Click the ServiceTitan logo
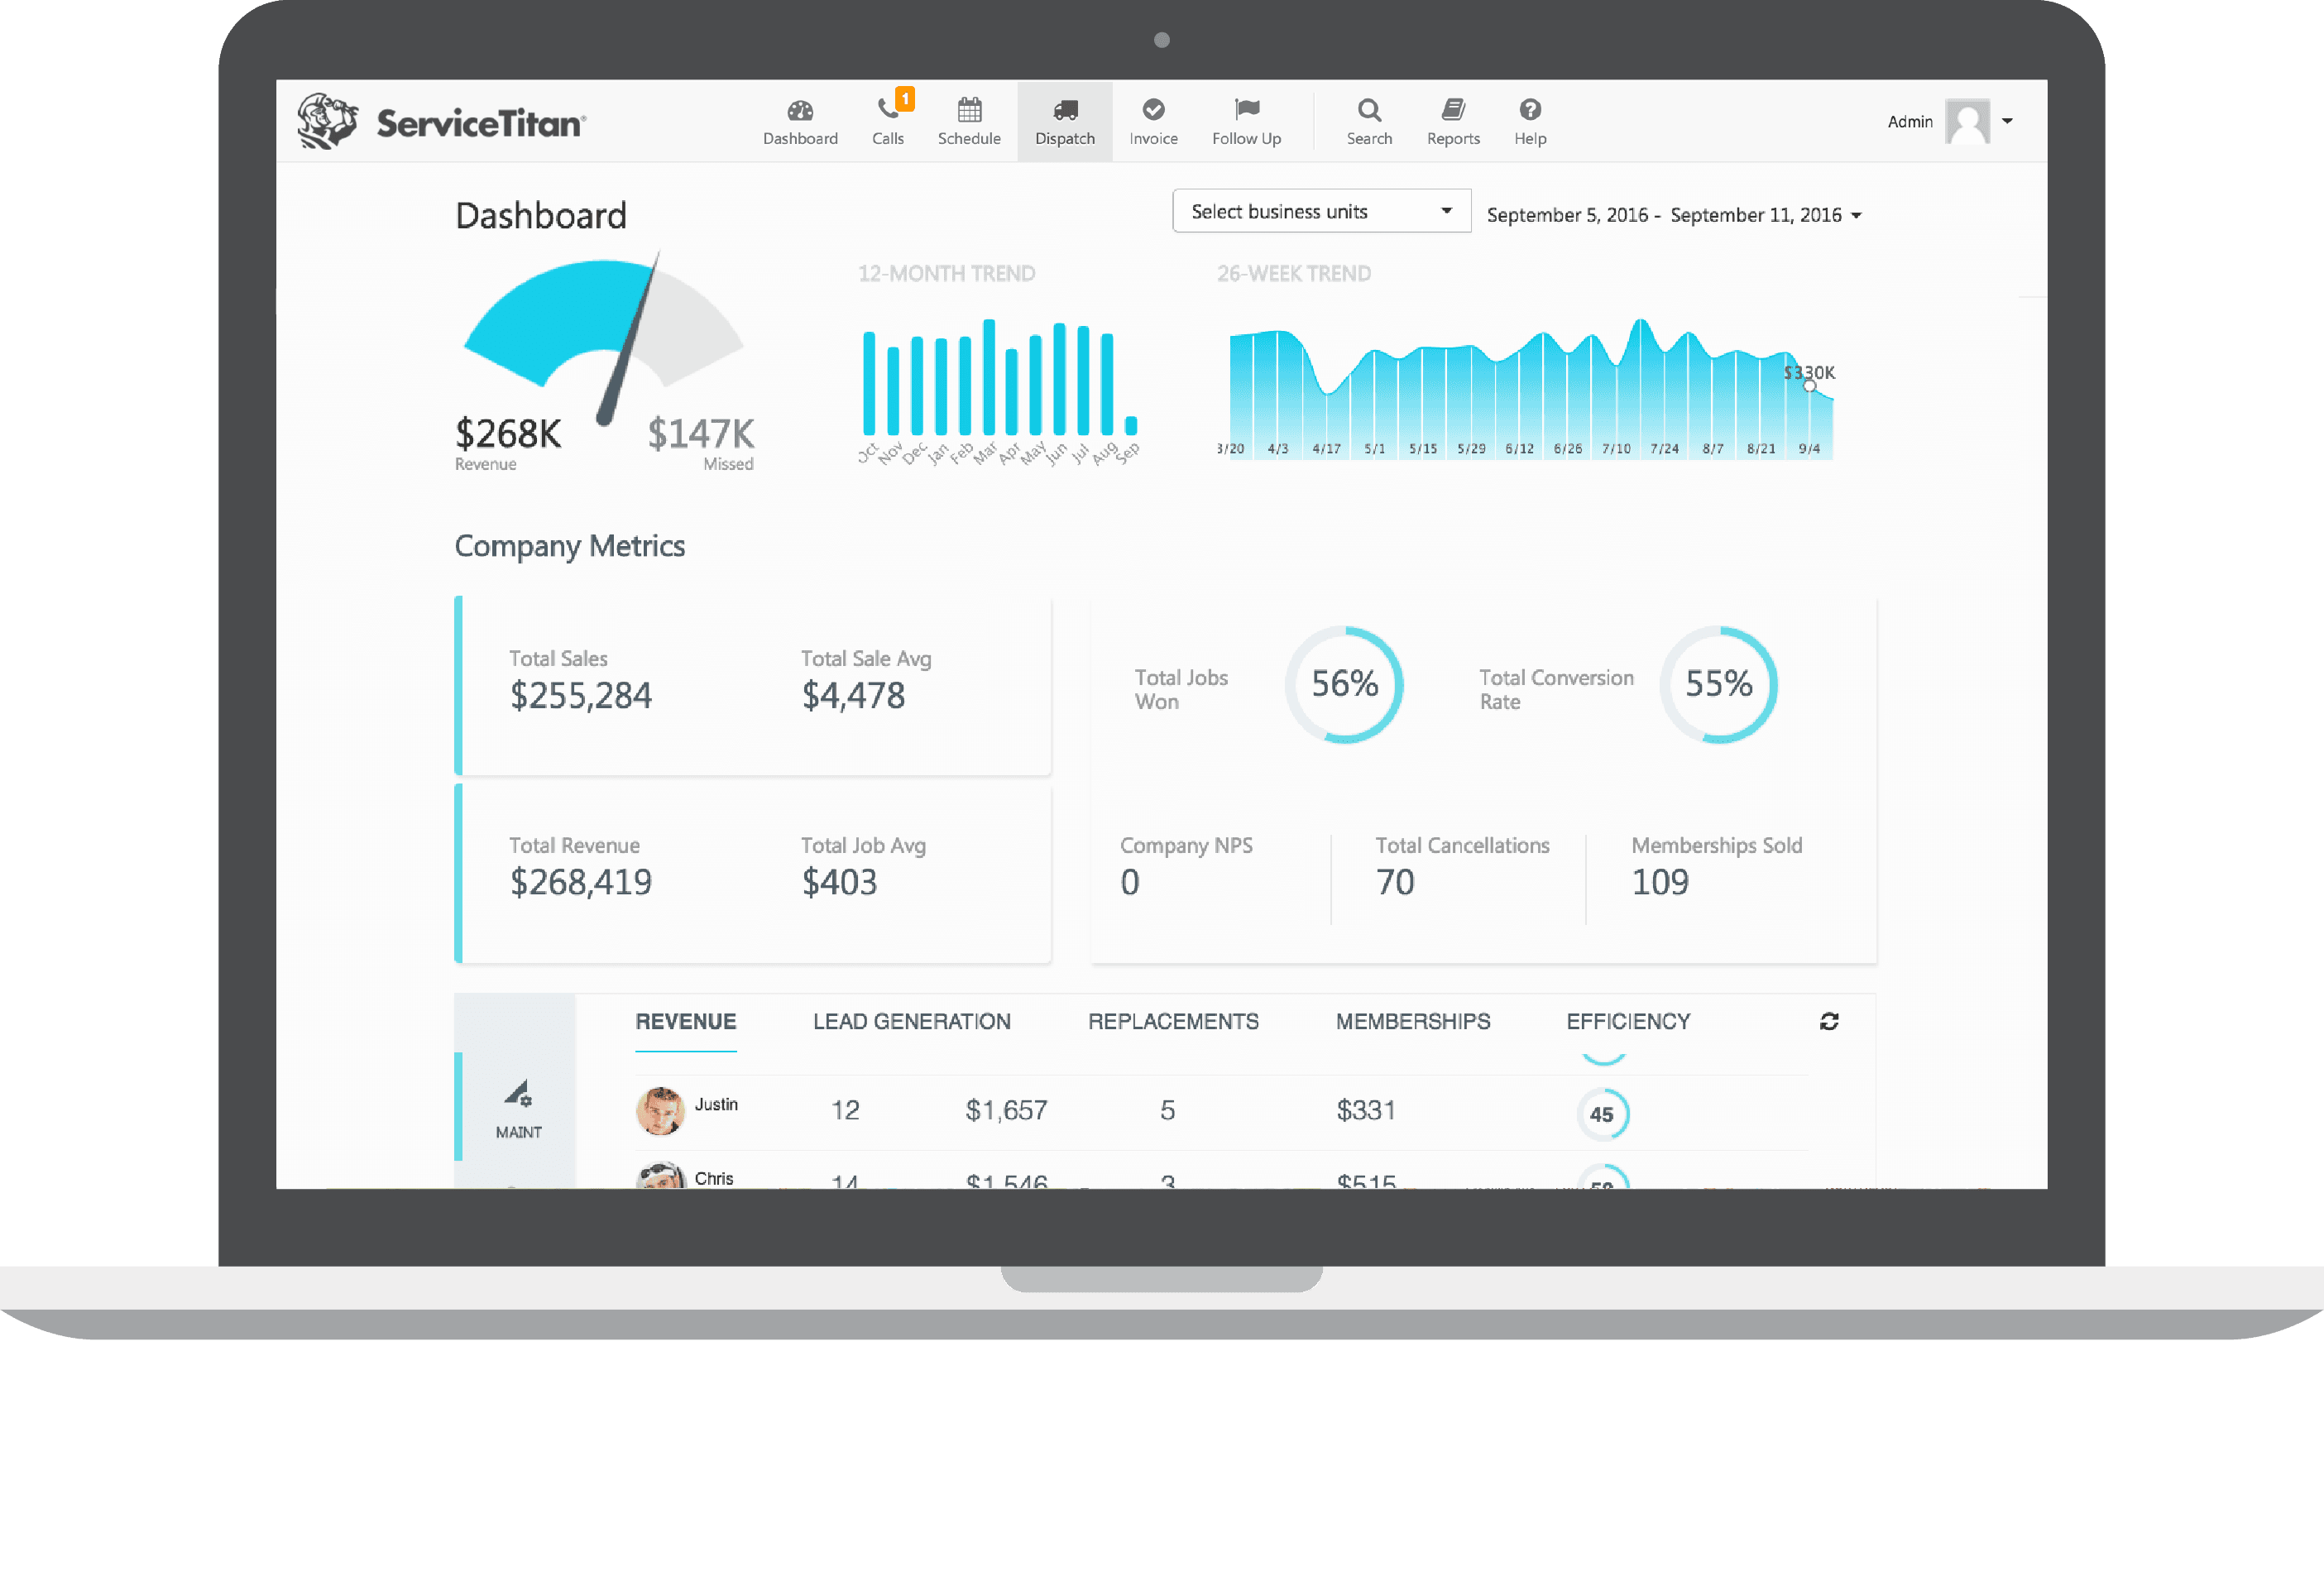Image resolution: width=2324 pixels, height=1586 pixels. click(x=441, y=122)
